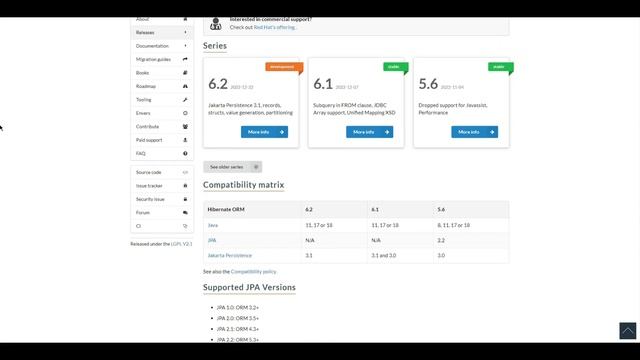Open the Source code sidebar link
The image size is (640, 360).
tap(162, 173)
